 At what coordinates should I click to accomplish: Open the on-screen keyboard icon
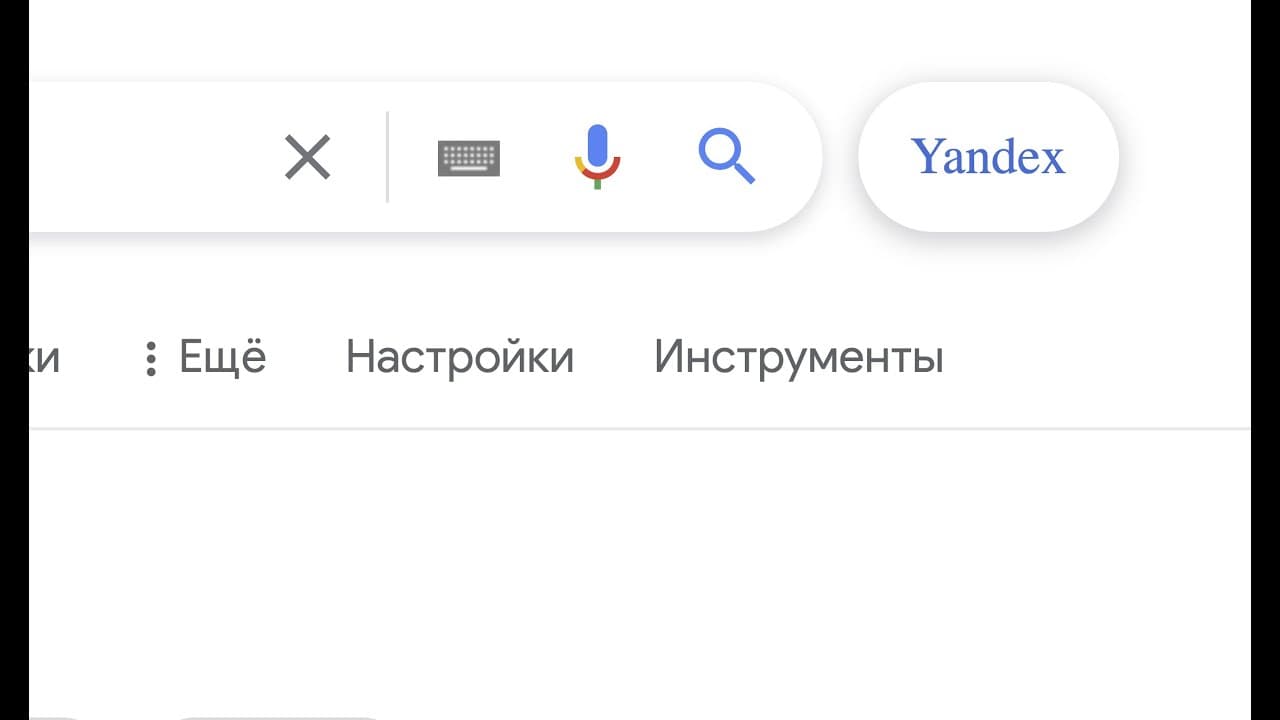coord(469,158)
